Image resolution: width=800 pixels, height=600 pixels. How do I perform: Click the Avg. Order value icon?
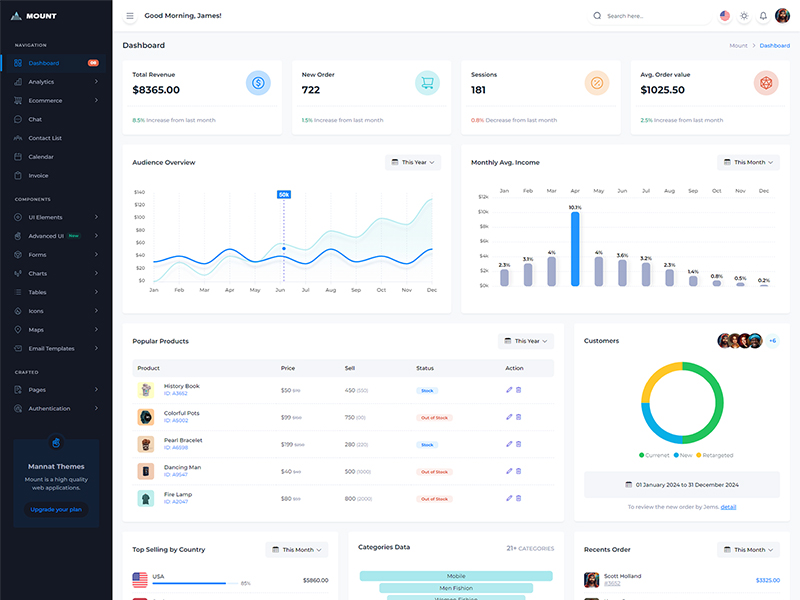(x=766, y=83)
